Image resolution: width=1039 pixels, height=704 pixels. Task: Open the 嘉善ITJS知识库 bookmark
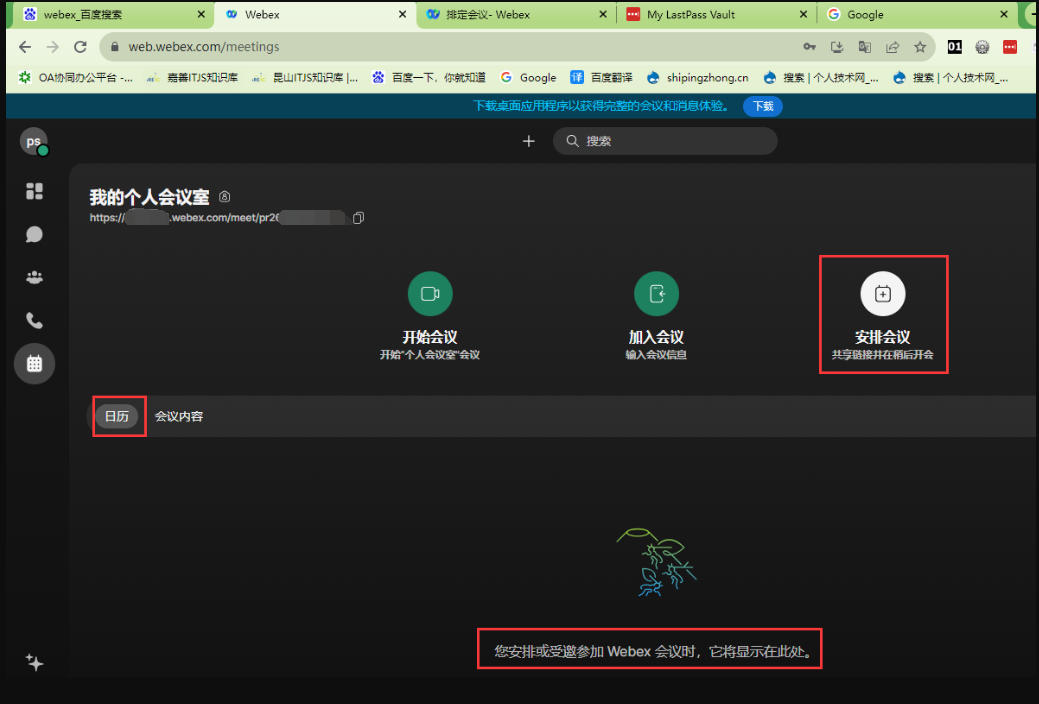tap(193, 78)
